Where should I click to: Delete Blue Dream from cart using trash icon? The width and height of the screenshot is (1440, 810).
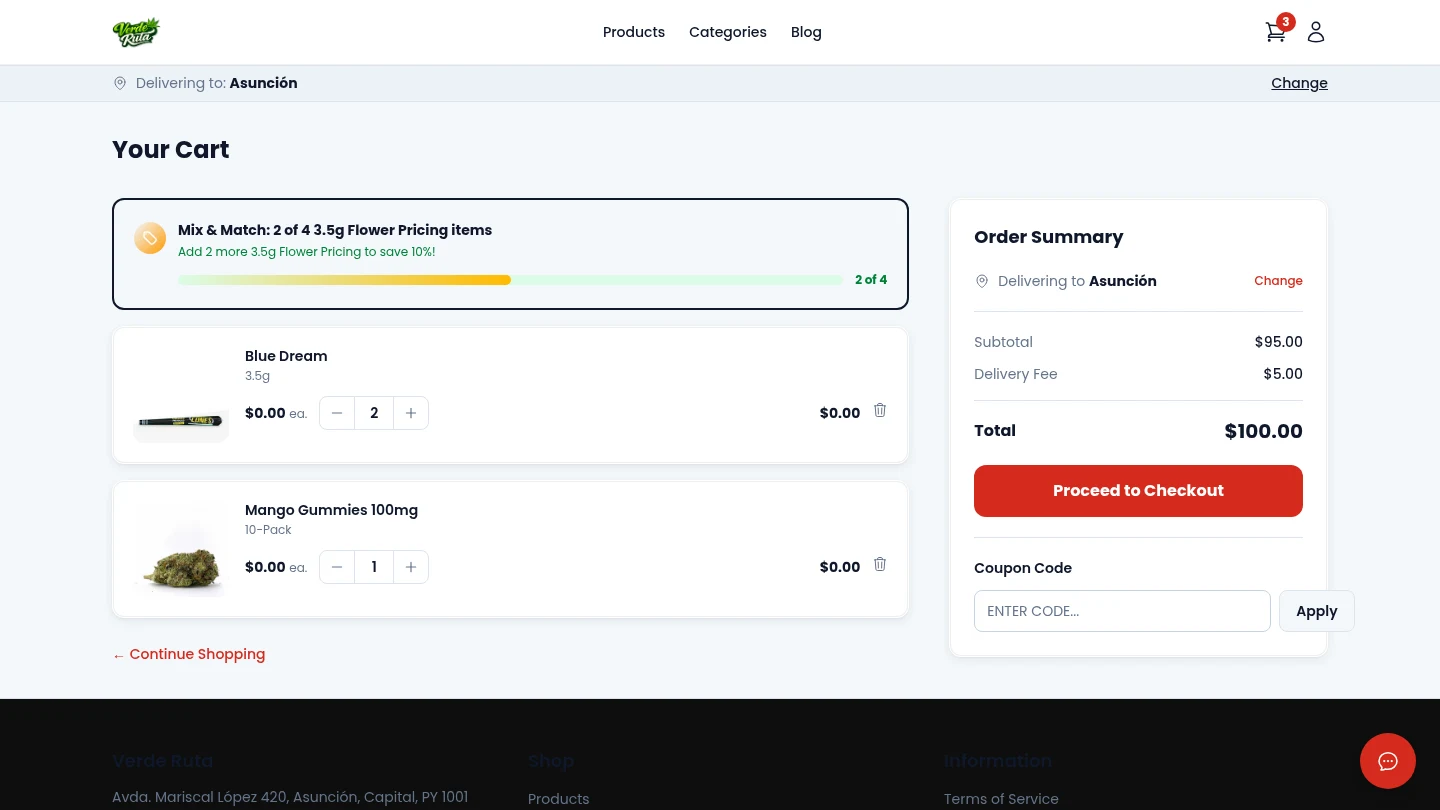click(x=880, y=411)
